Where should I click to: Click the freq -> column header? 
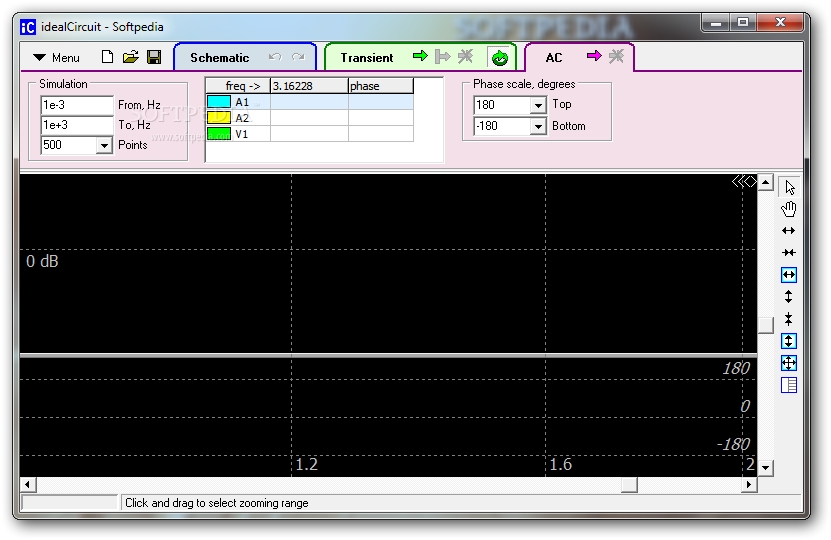tap(238, 86)
